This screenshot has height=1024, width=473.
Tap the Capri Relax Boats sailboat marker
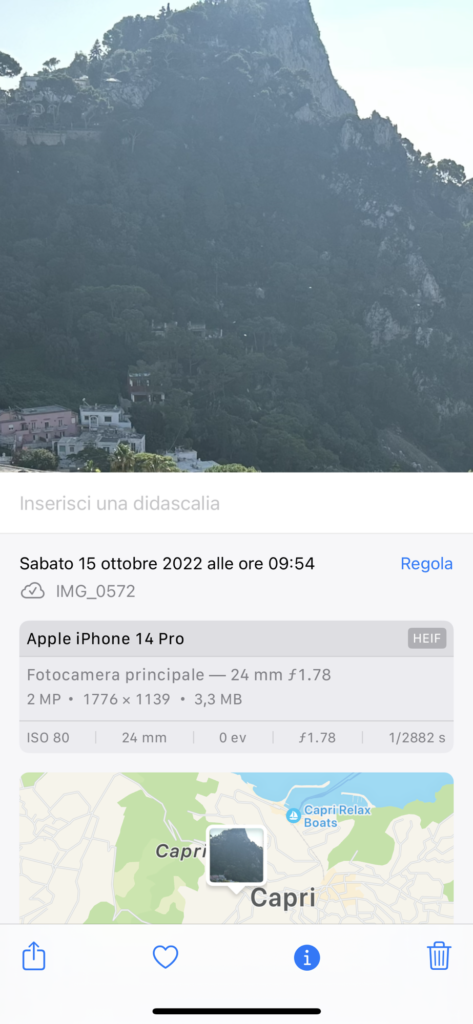tap(294, 815)
